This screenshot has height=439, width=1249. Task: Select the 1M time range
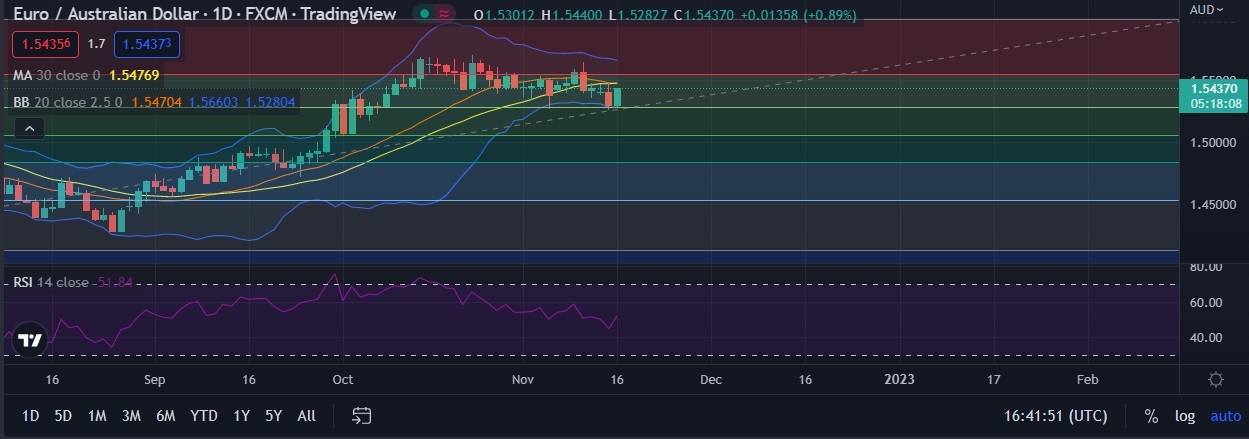coord(97,415)
